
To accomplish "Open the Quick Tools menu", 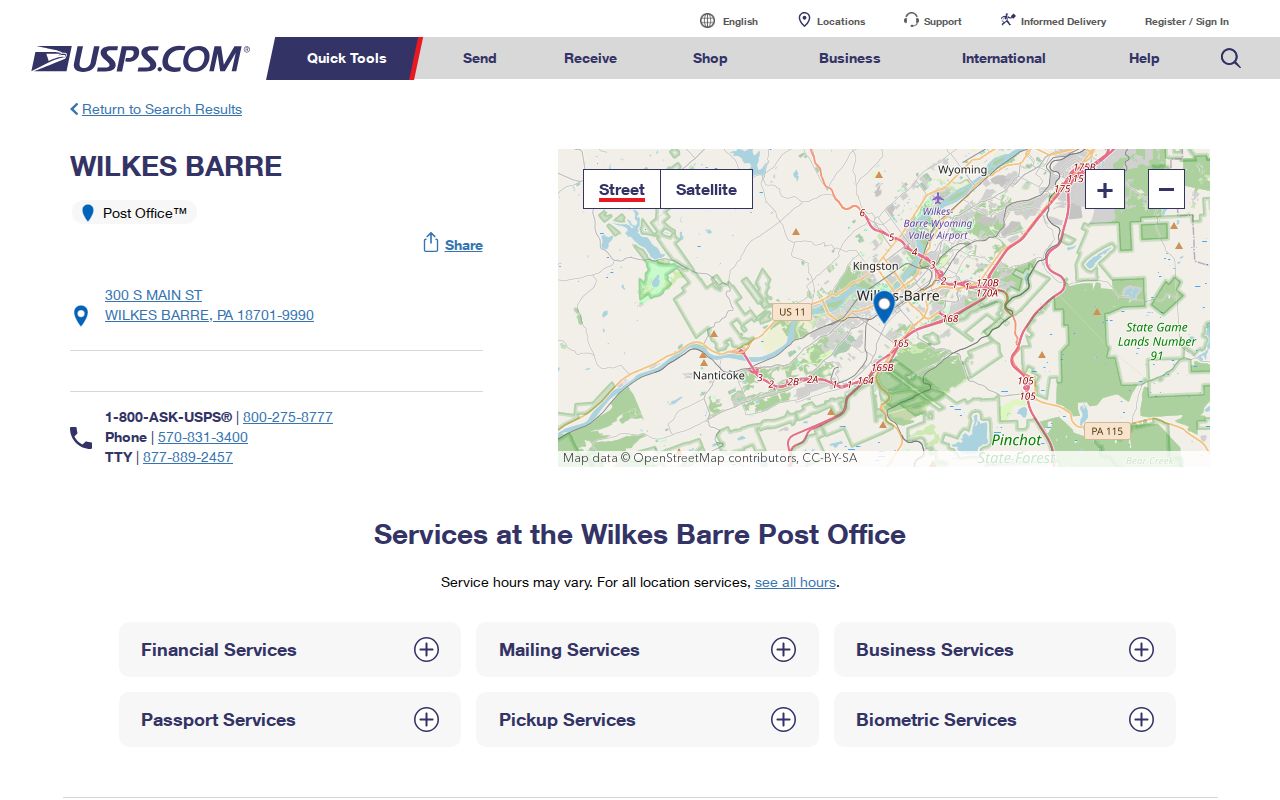I will [x=346, y=58].
